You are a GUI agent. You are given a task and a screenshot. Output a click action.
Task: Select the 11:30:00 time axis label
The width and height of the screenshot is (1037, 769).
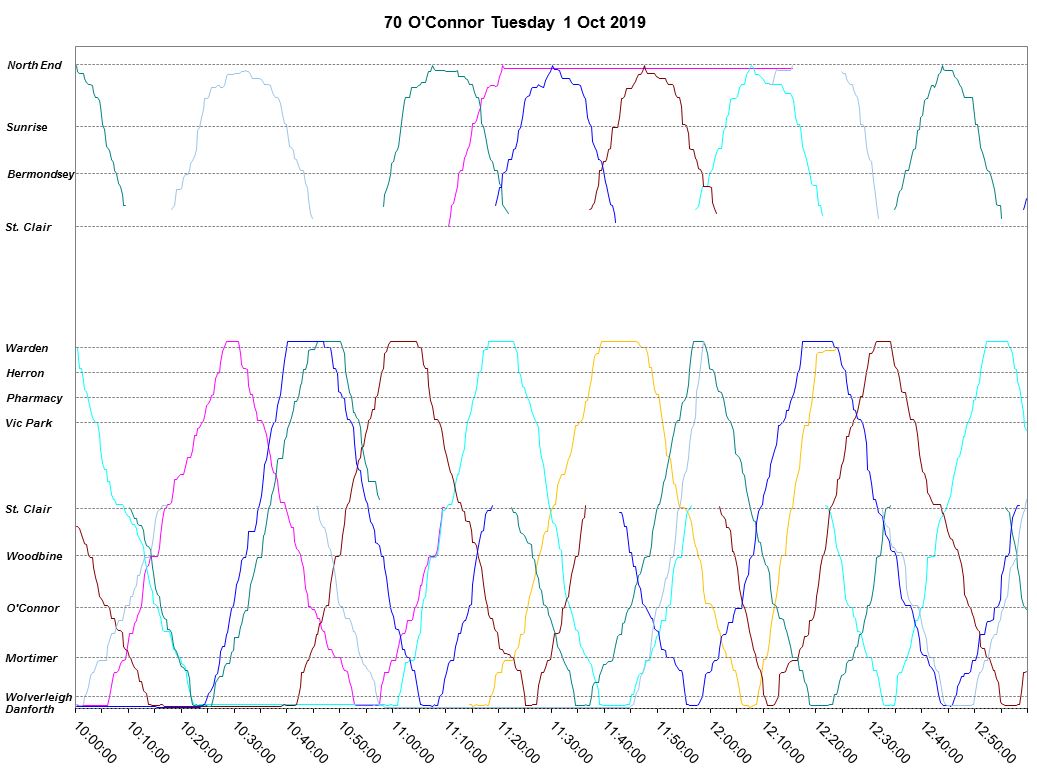[572, 742]
